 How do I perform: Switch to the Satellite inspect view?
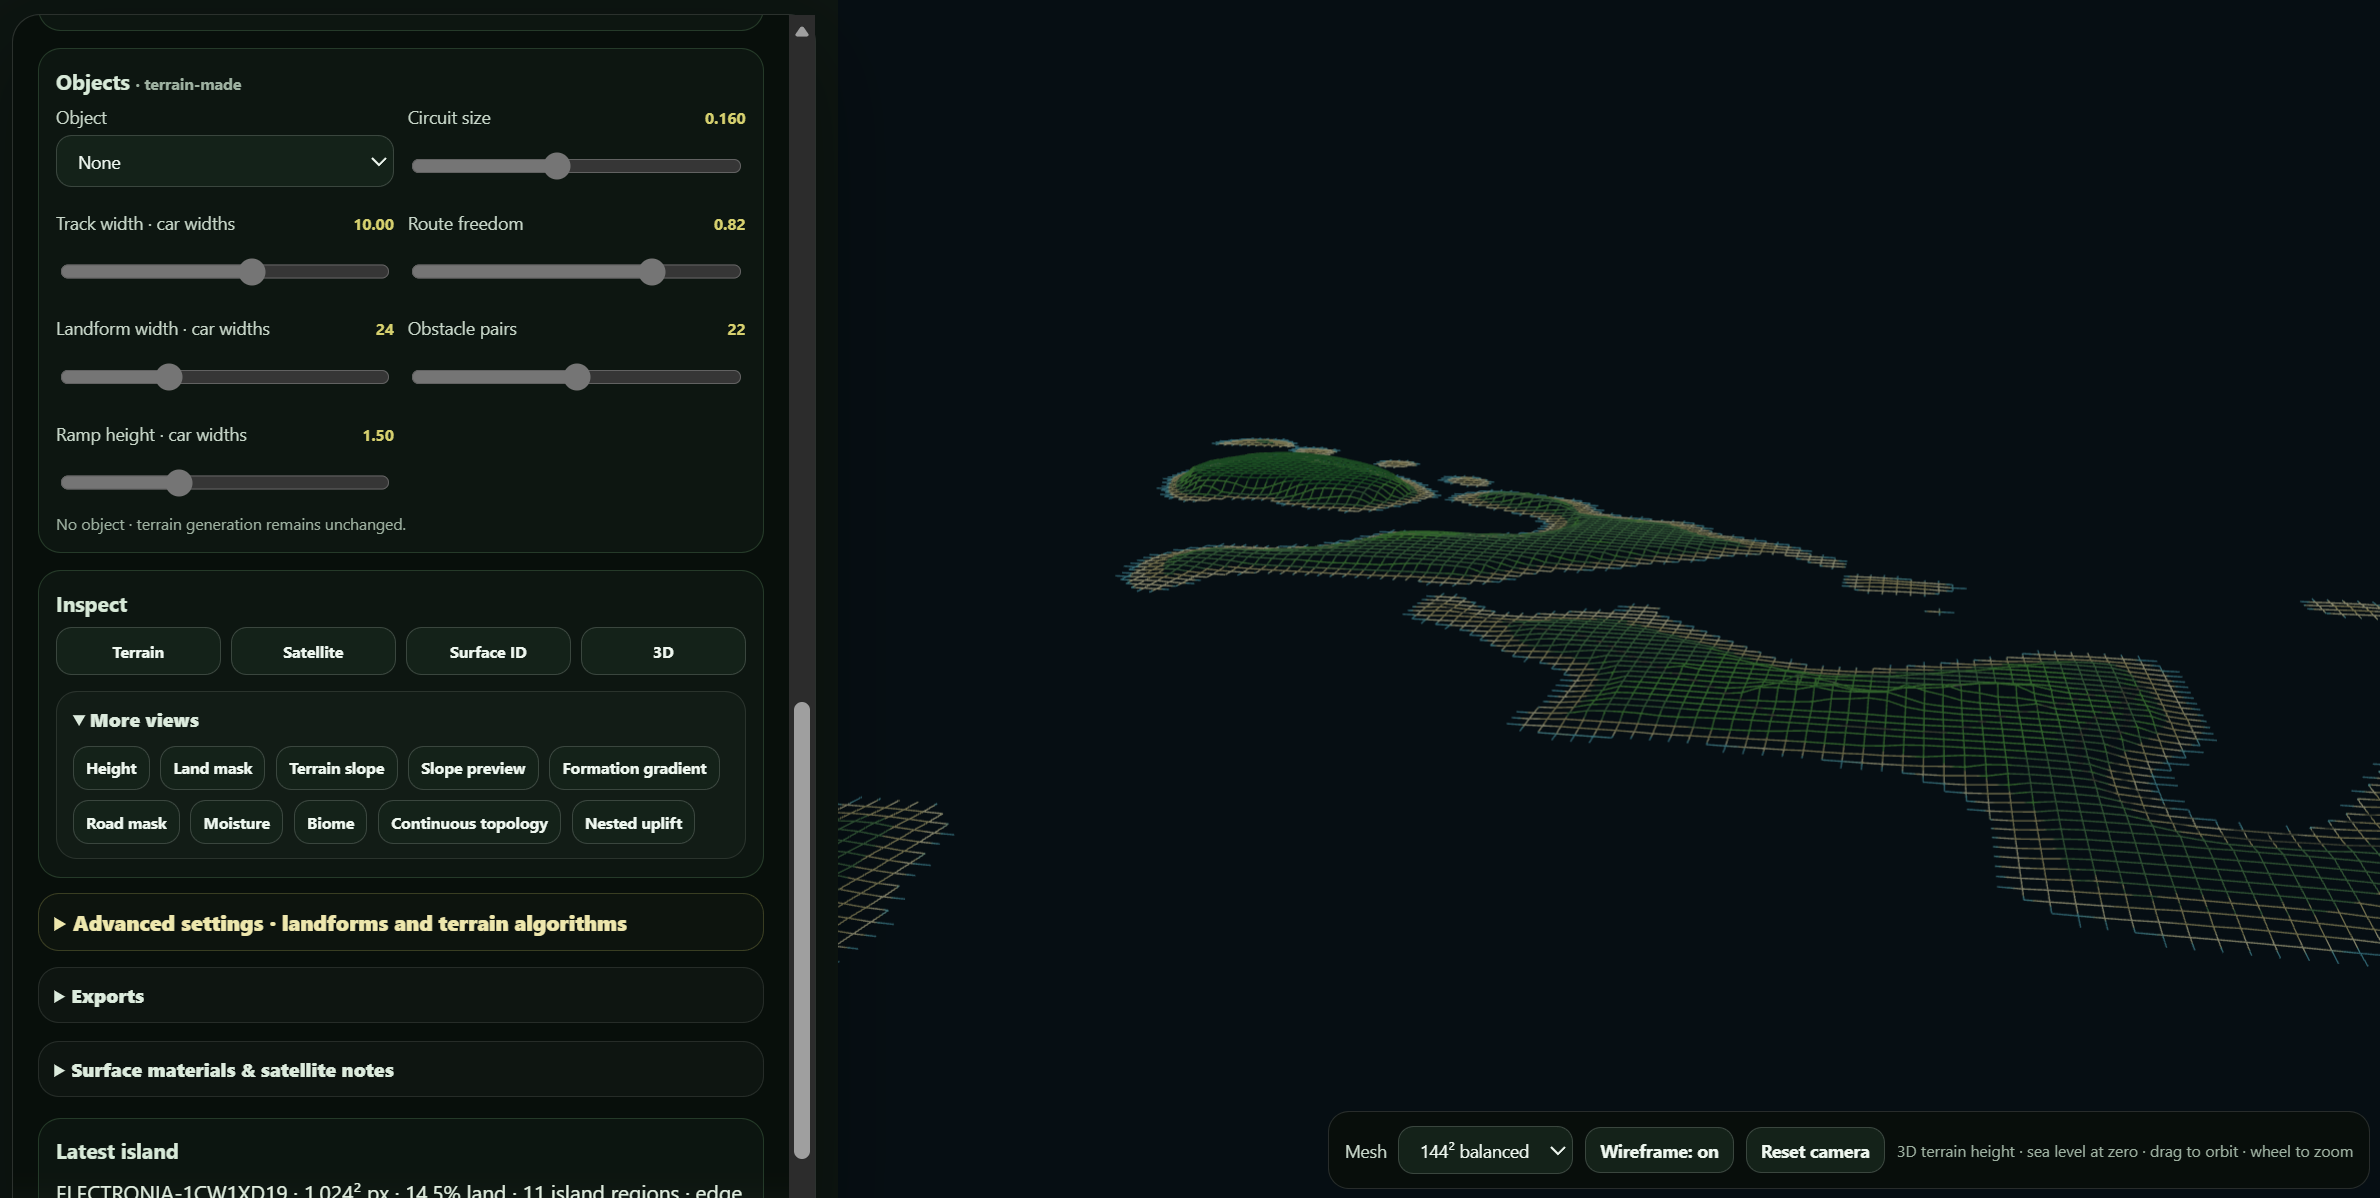(313, 652)
